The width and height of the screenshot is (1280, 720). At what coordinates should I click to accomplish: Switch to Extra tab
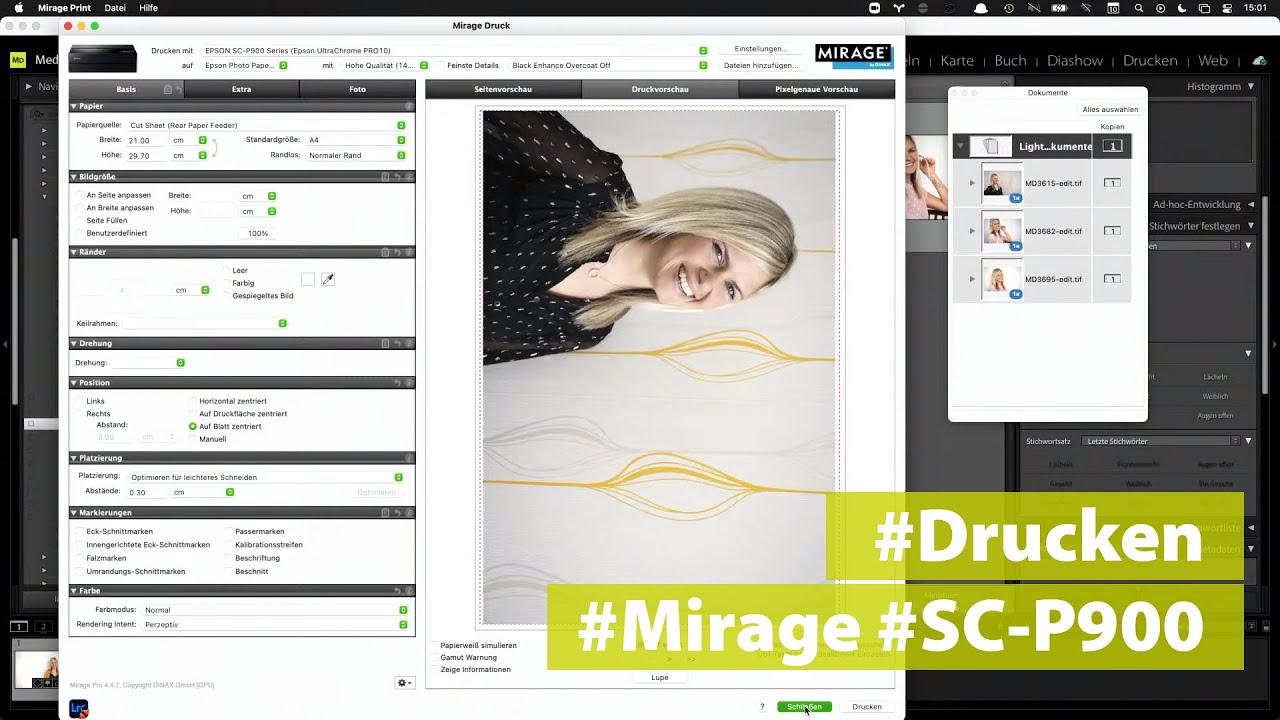coord(241,89)
